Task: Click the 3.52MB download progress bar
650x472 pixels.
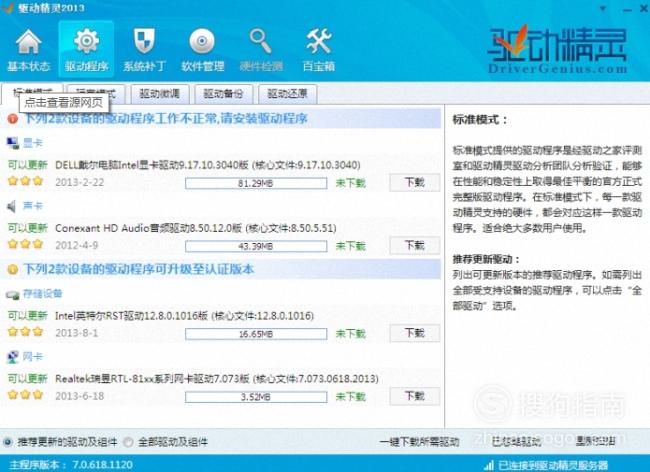Action: click(x=256, y=397)
